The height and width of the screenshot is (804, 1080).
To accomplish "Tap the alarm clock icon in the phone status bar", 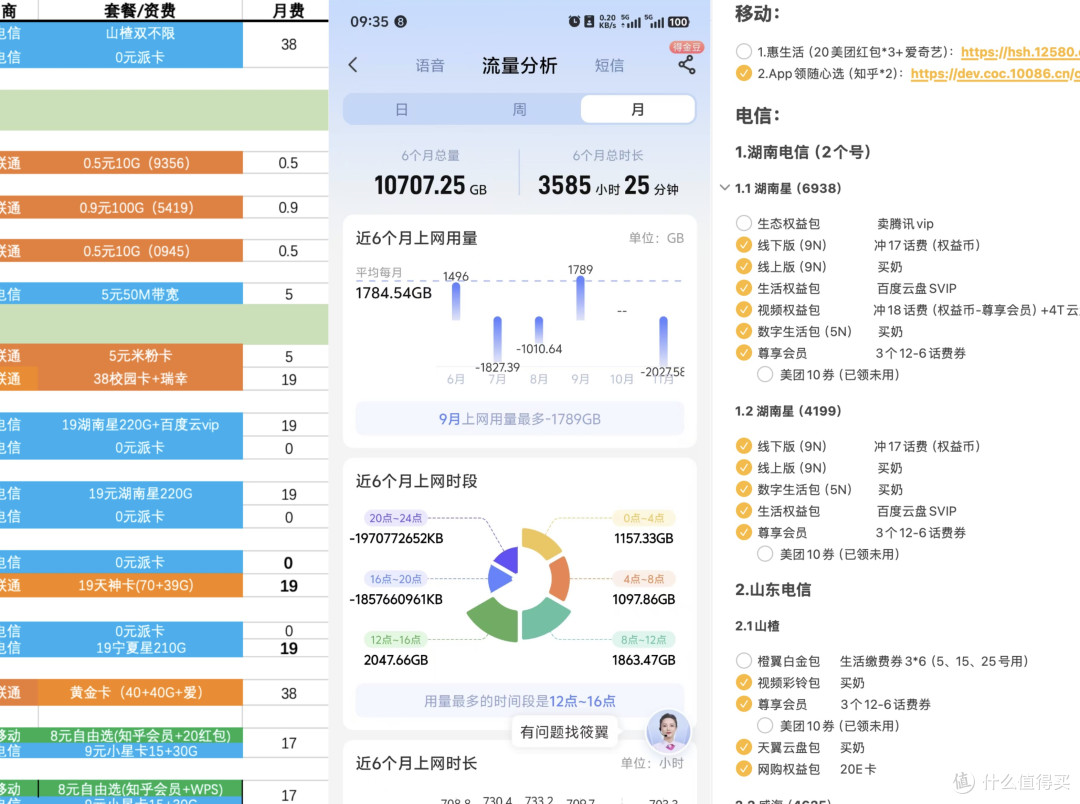I will click(x=574, y=22).
